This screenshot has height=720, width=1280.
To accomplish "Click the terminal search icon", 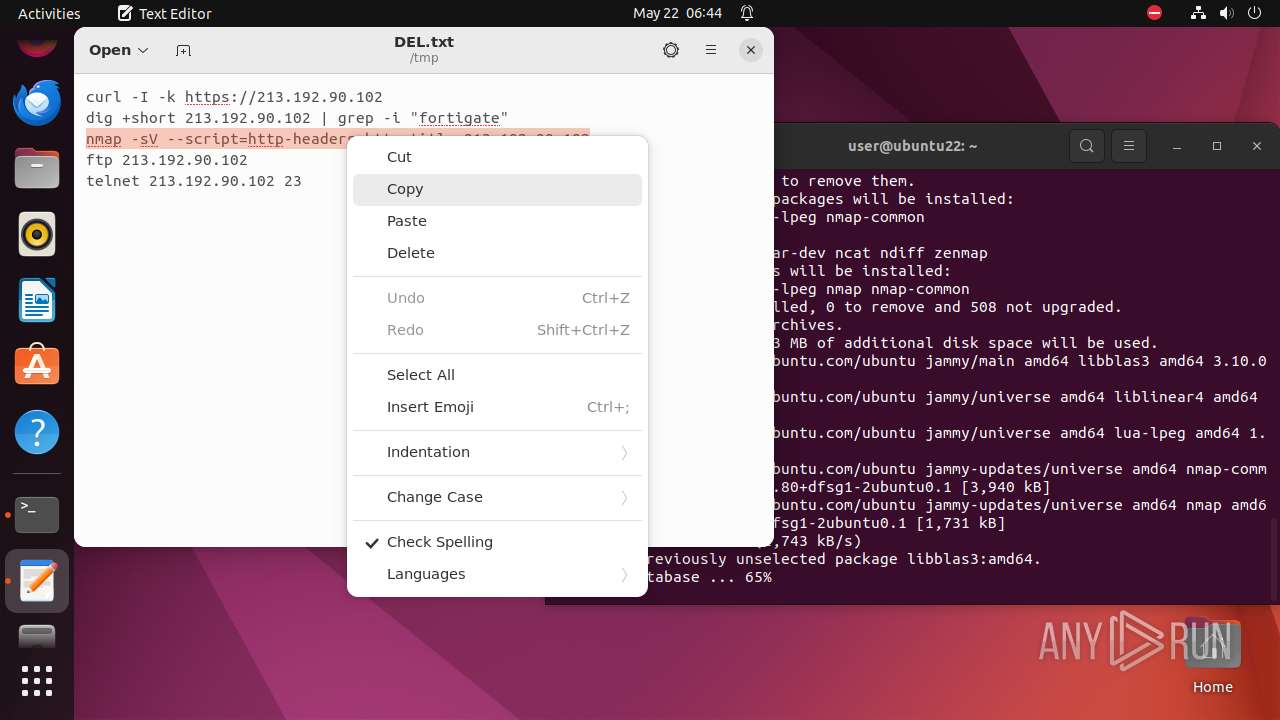I will point(1087,146).
